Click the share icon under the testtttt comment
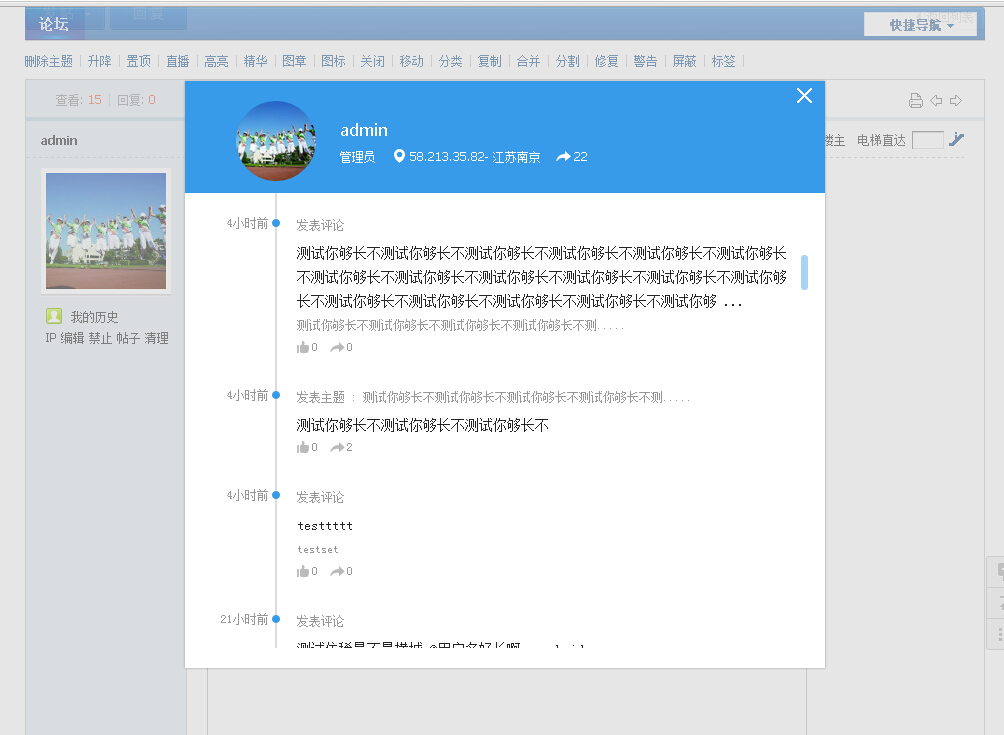This screenshot has width=1004, height=735. click(x=337, y=571)
